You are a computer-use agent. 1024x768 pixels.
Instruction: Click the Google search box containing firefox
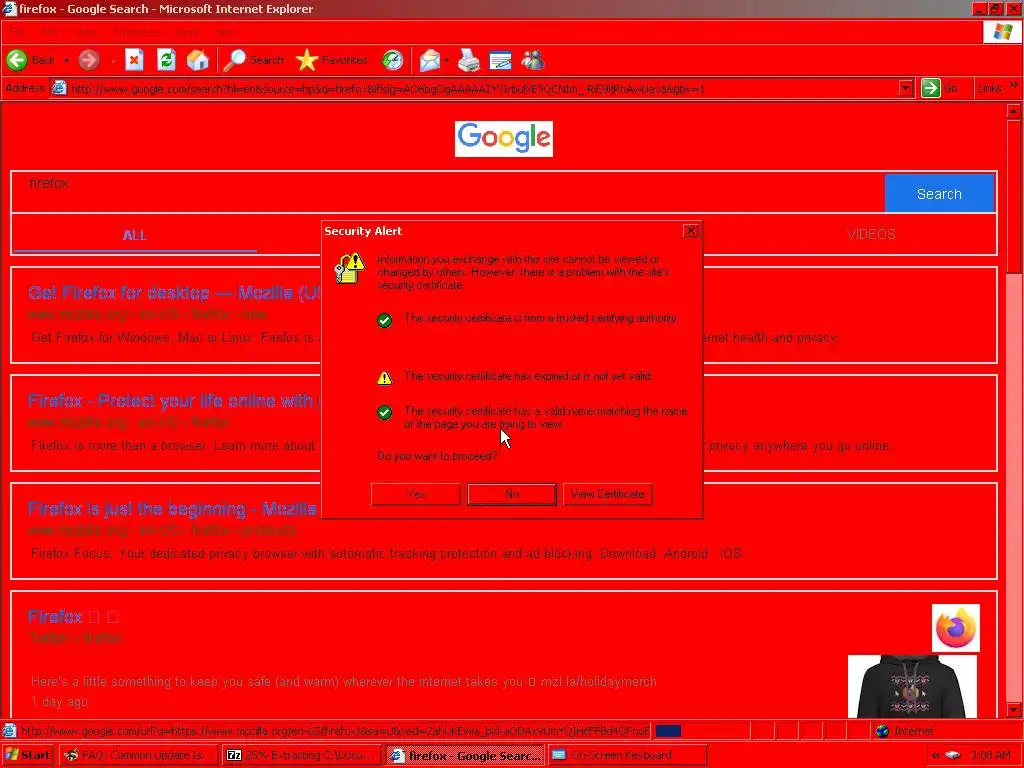tap(448, 193)
